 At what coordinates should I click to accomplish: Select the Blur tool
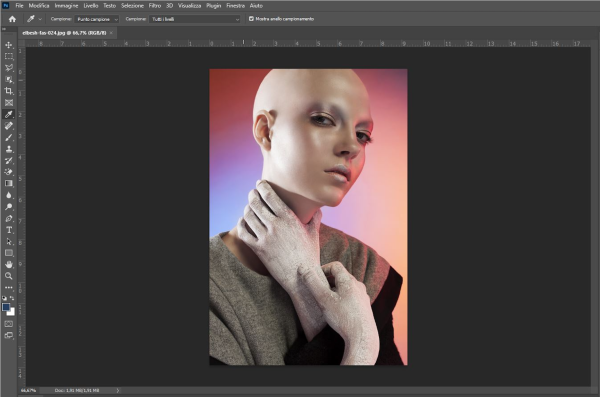tap(8, 195)
